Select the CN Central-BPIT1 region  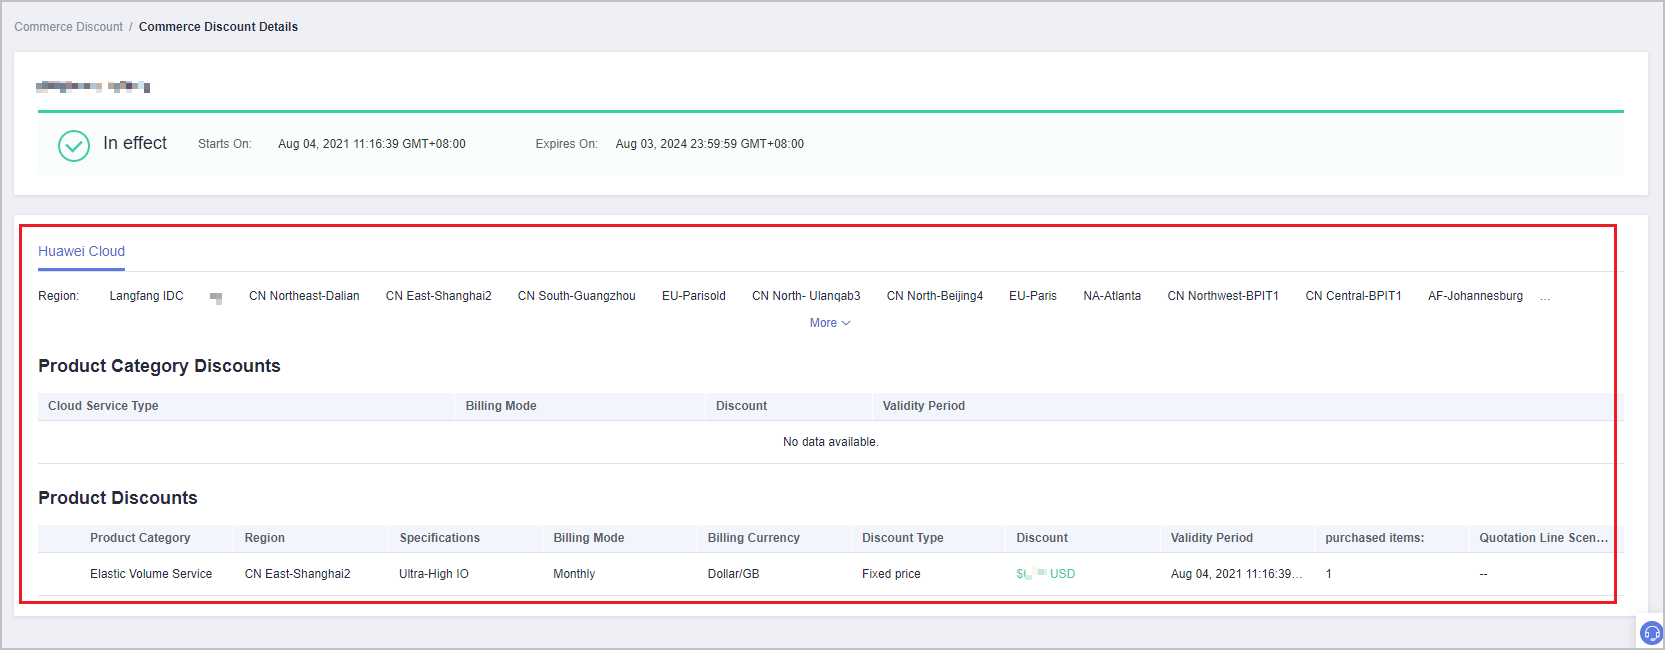click(1354, 296)
